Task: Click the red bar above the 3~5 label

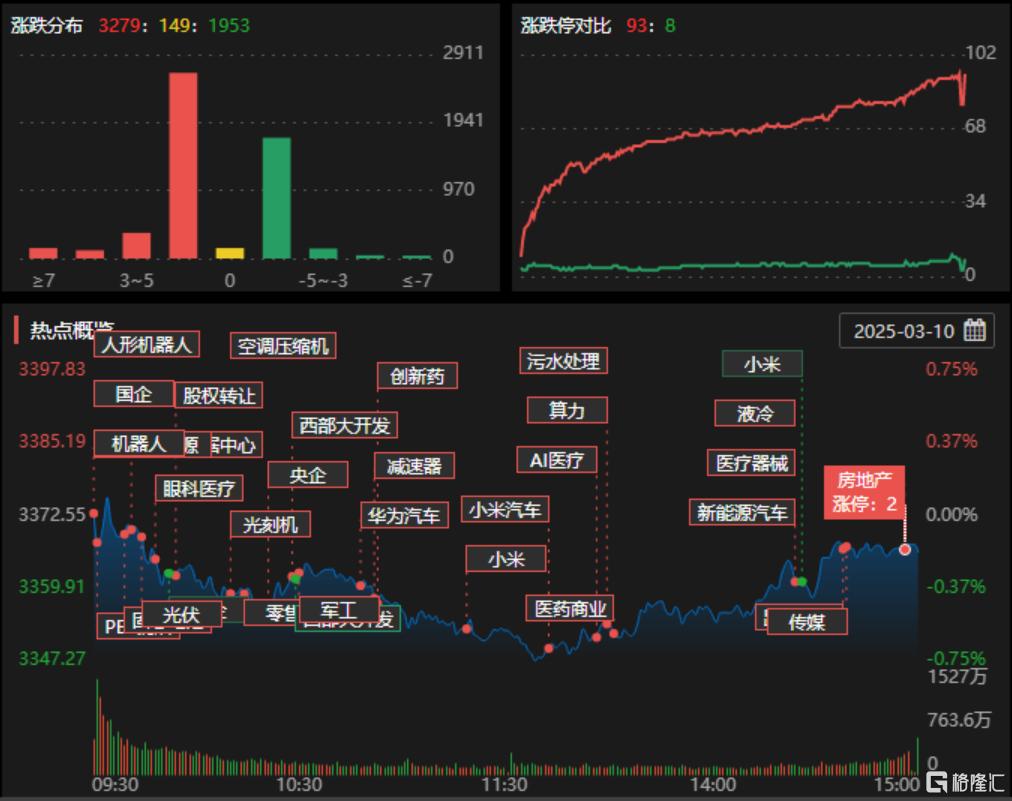Action: (x=136, y=245)
